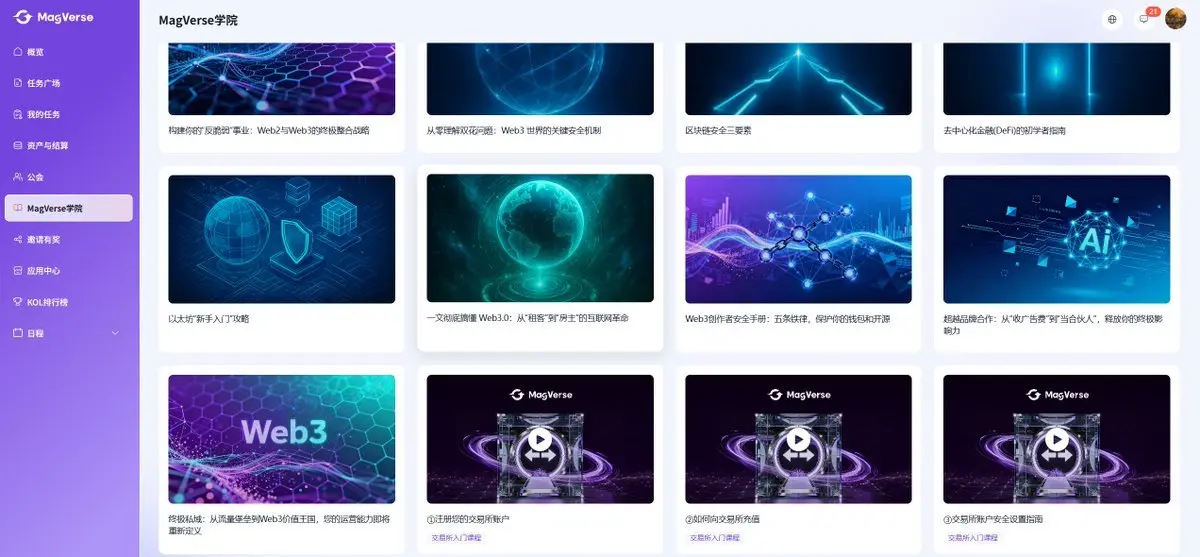Click the 概览 home icon in the sidebar

tap(17, 52)
